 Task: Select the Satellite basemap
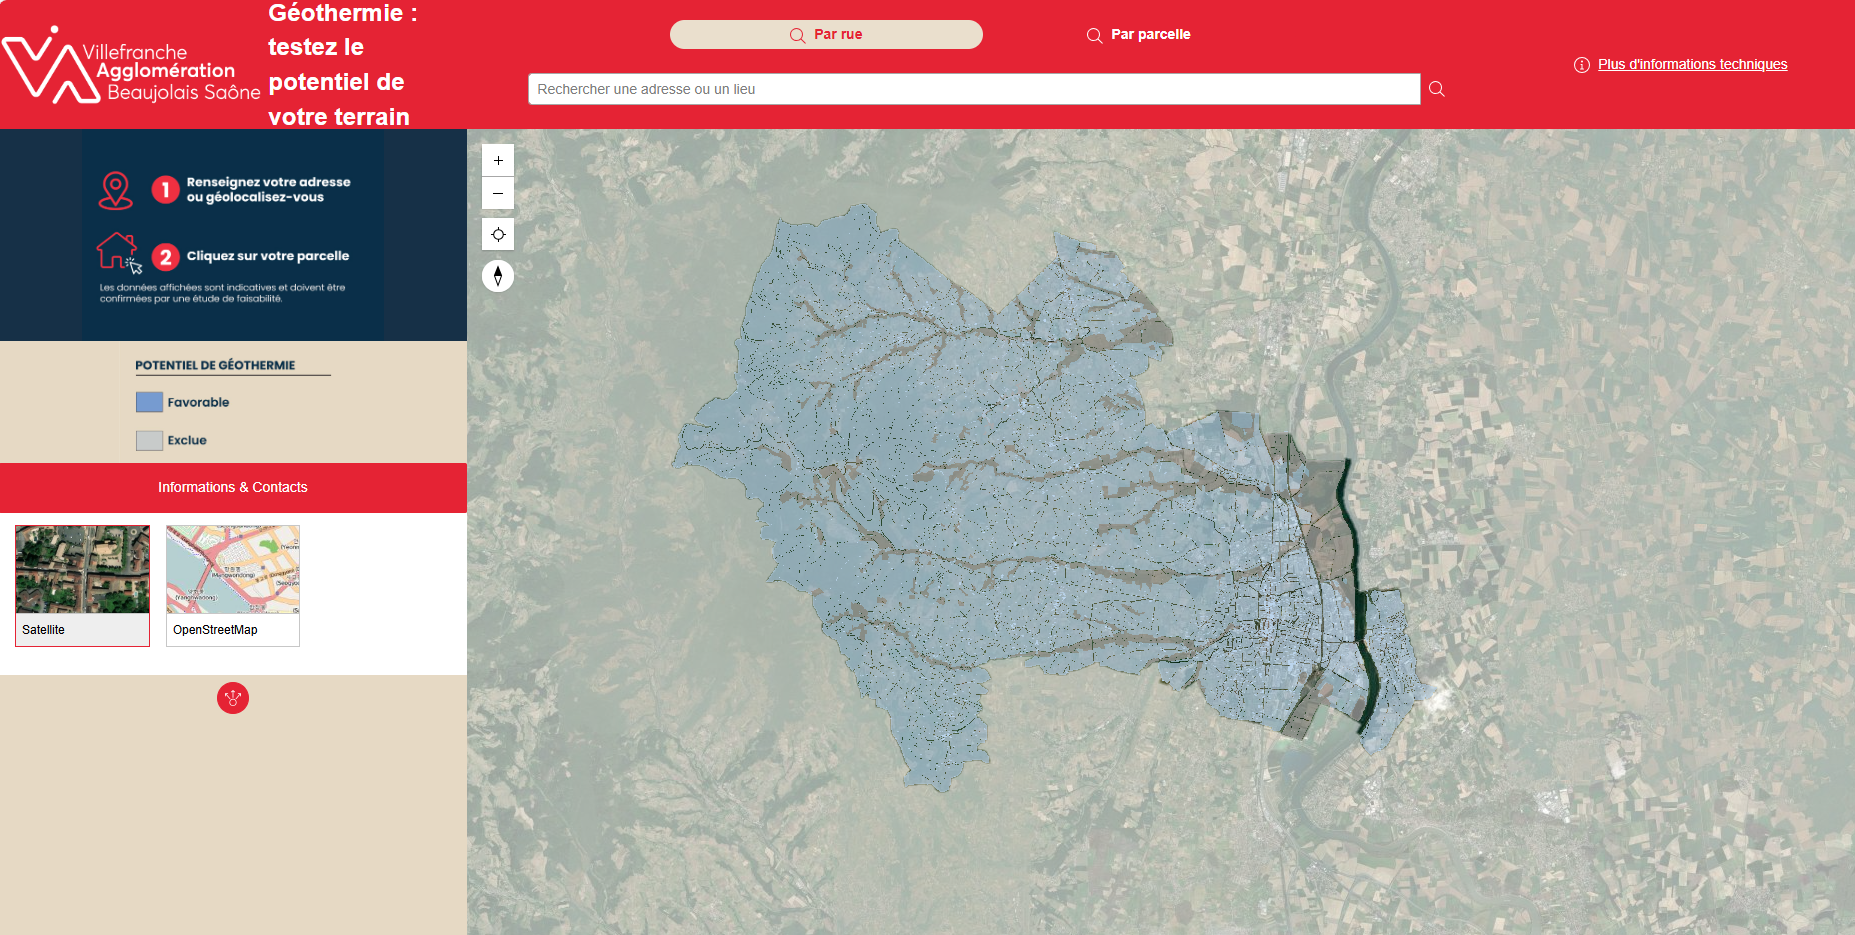tap(82, 586)
